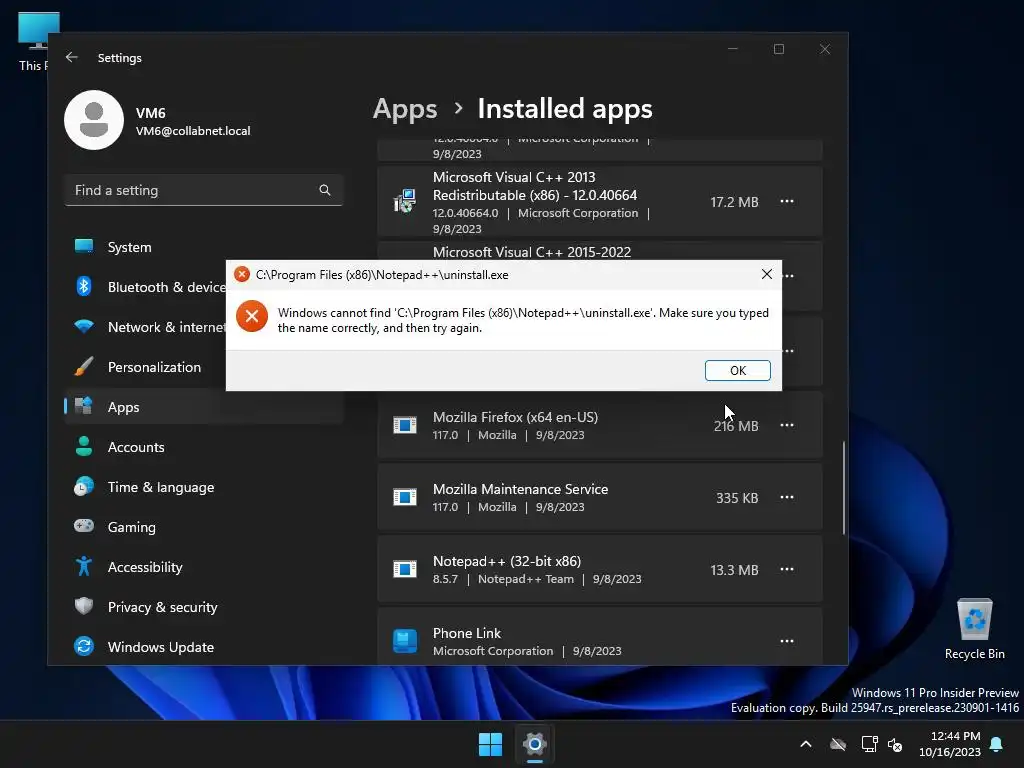
Task: Open Bluetooth & devices settings
Action: coord(145,287)
